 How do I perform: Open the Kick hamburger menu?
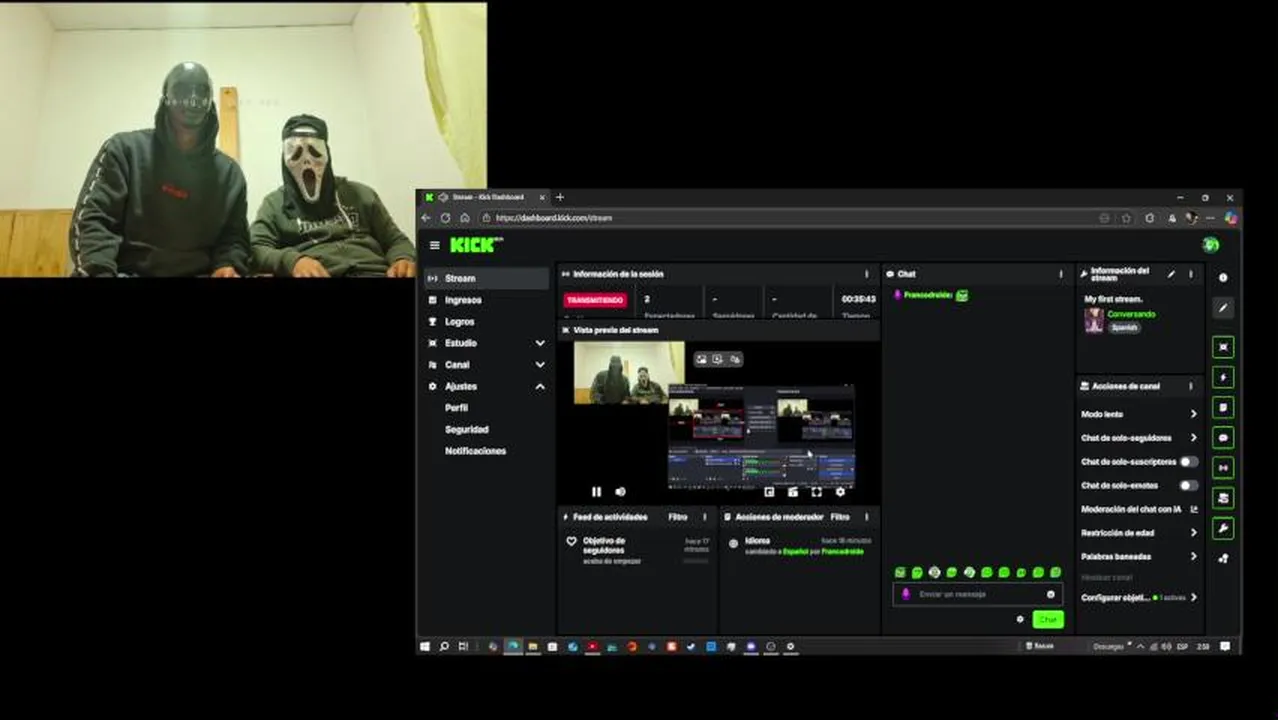click(434, 245)
